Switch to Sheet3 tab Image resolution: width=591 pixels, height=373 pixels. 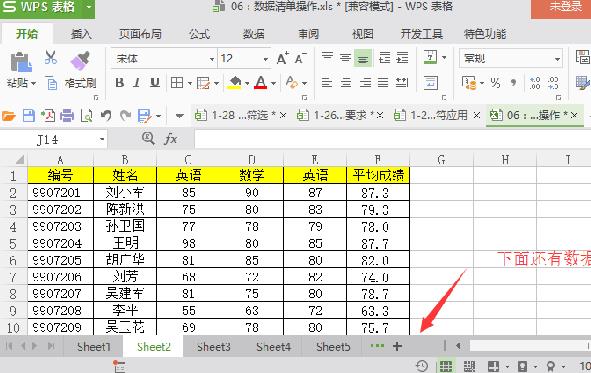click(213, 347)
